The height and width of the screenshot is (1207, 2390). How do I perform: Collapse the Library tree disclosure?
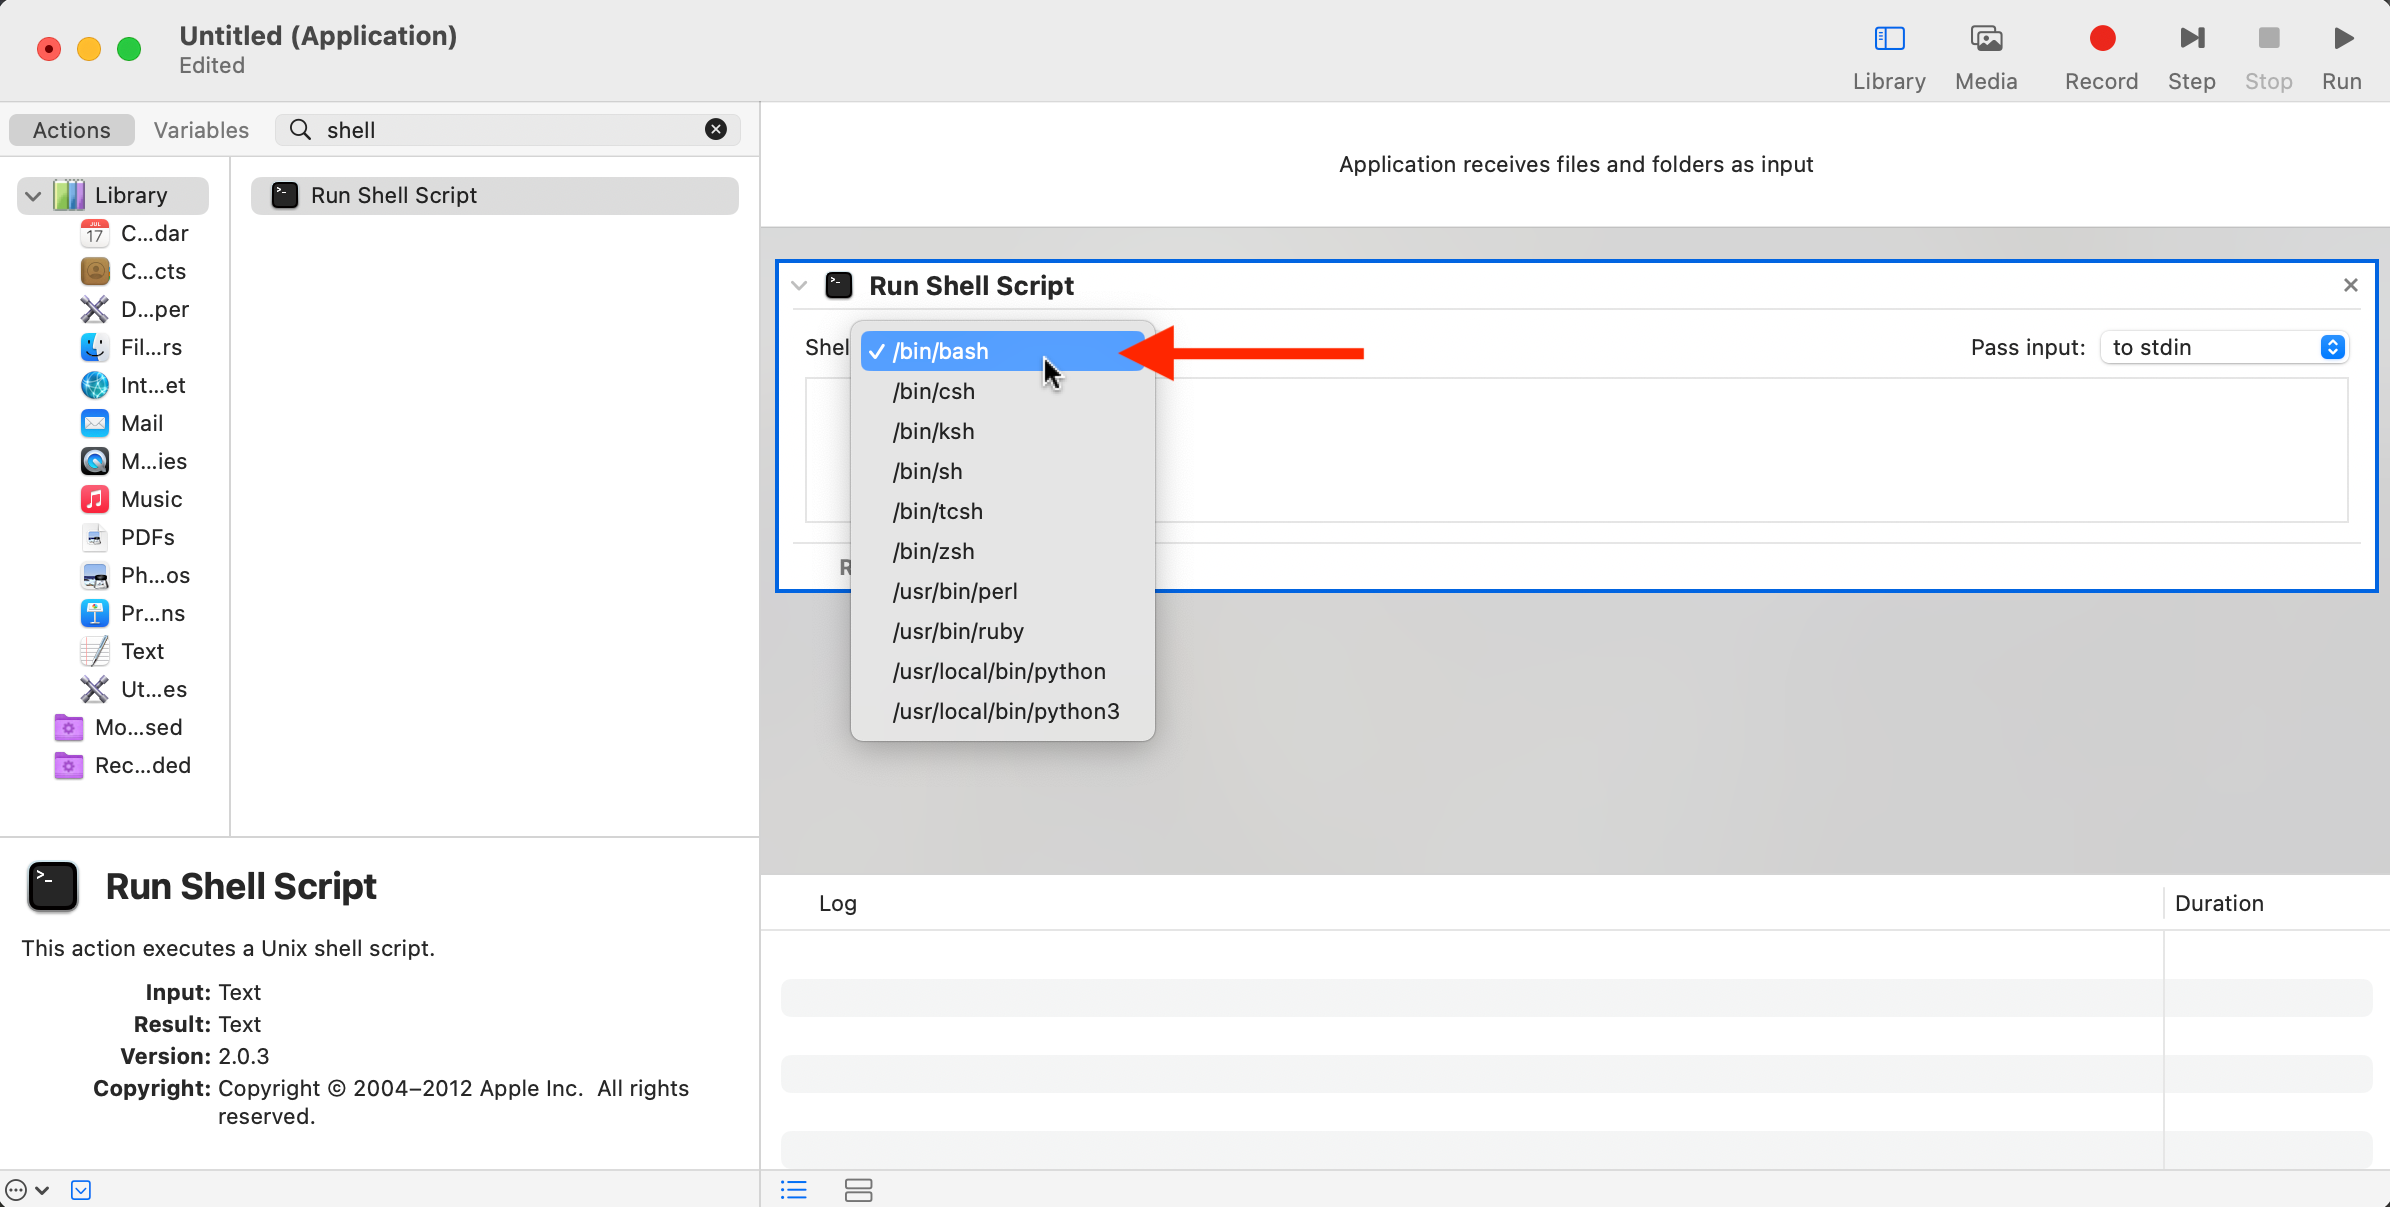pos(33,195)
